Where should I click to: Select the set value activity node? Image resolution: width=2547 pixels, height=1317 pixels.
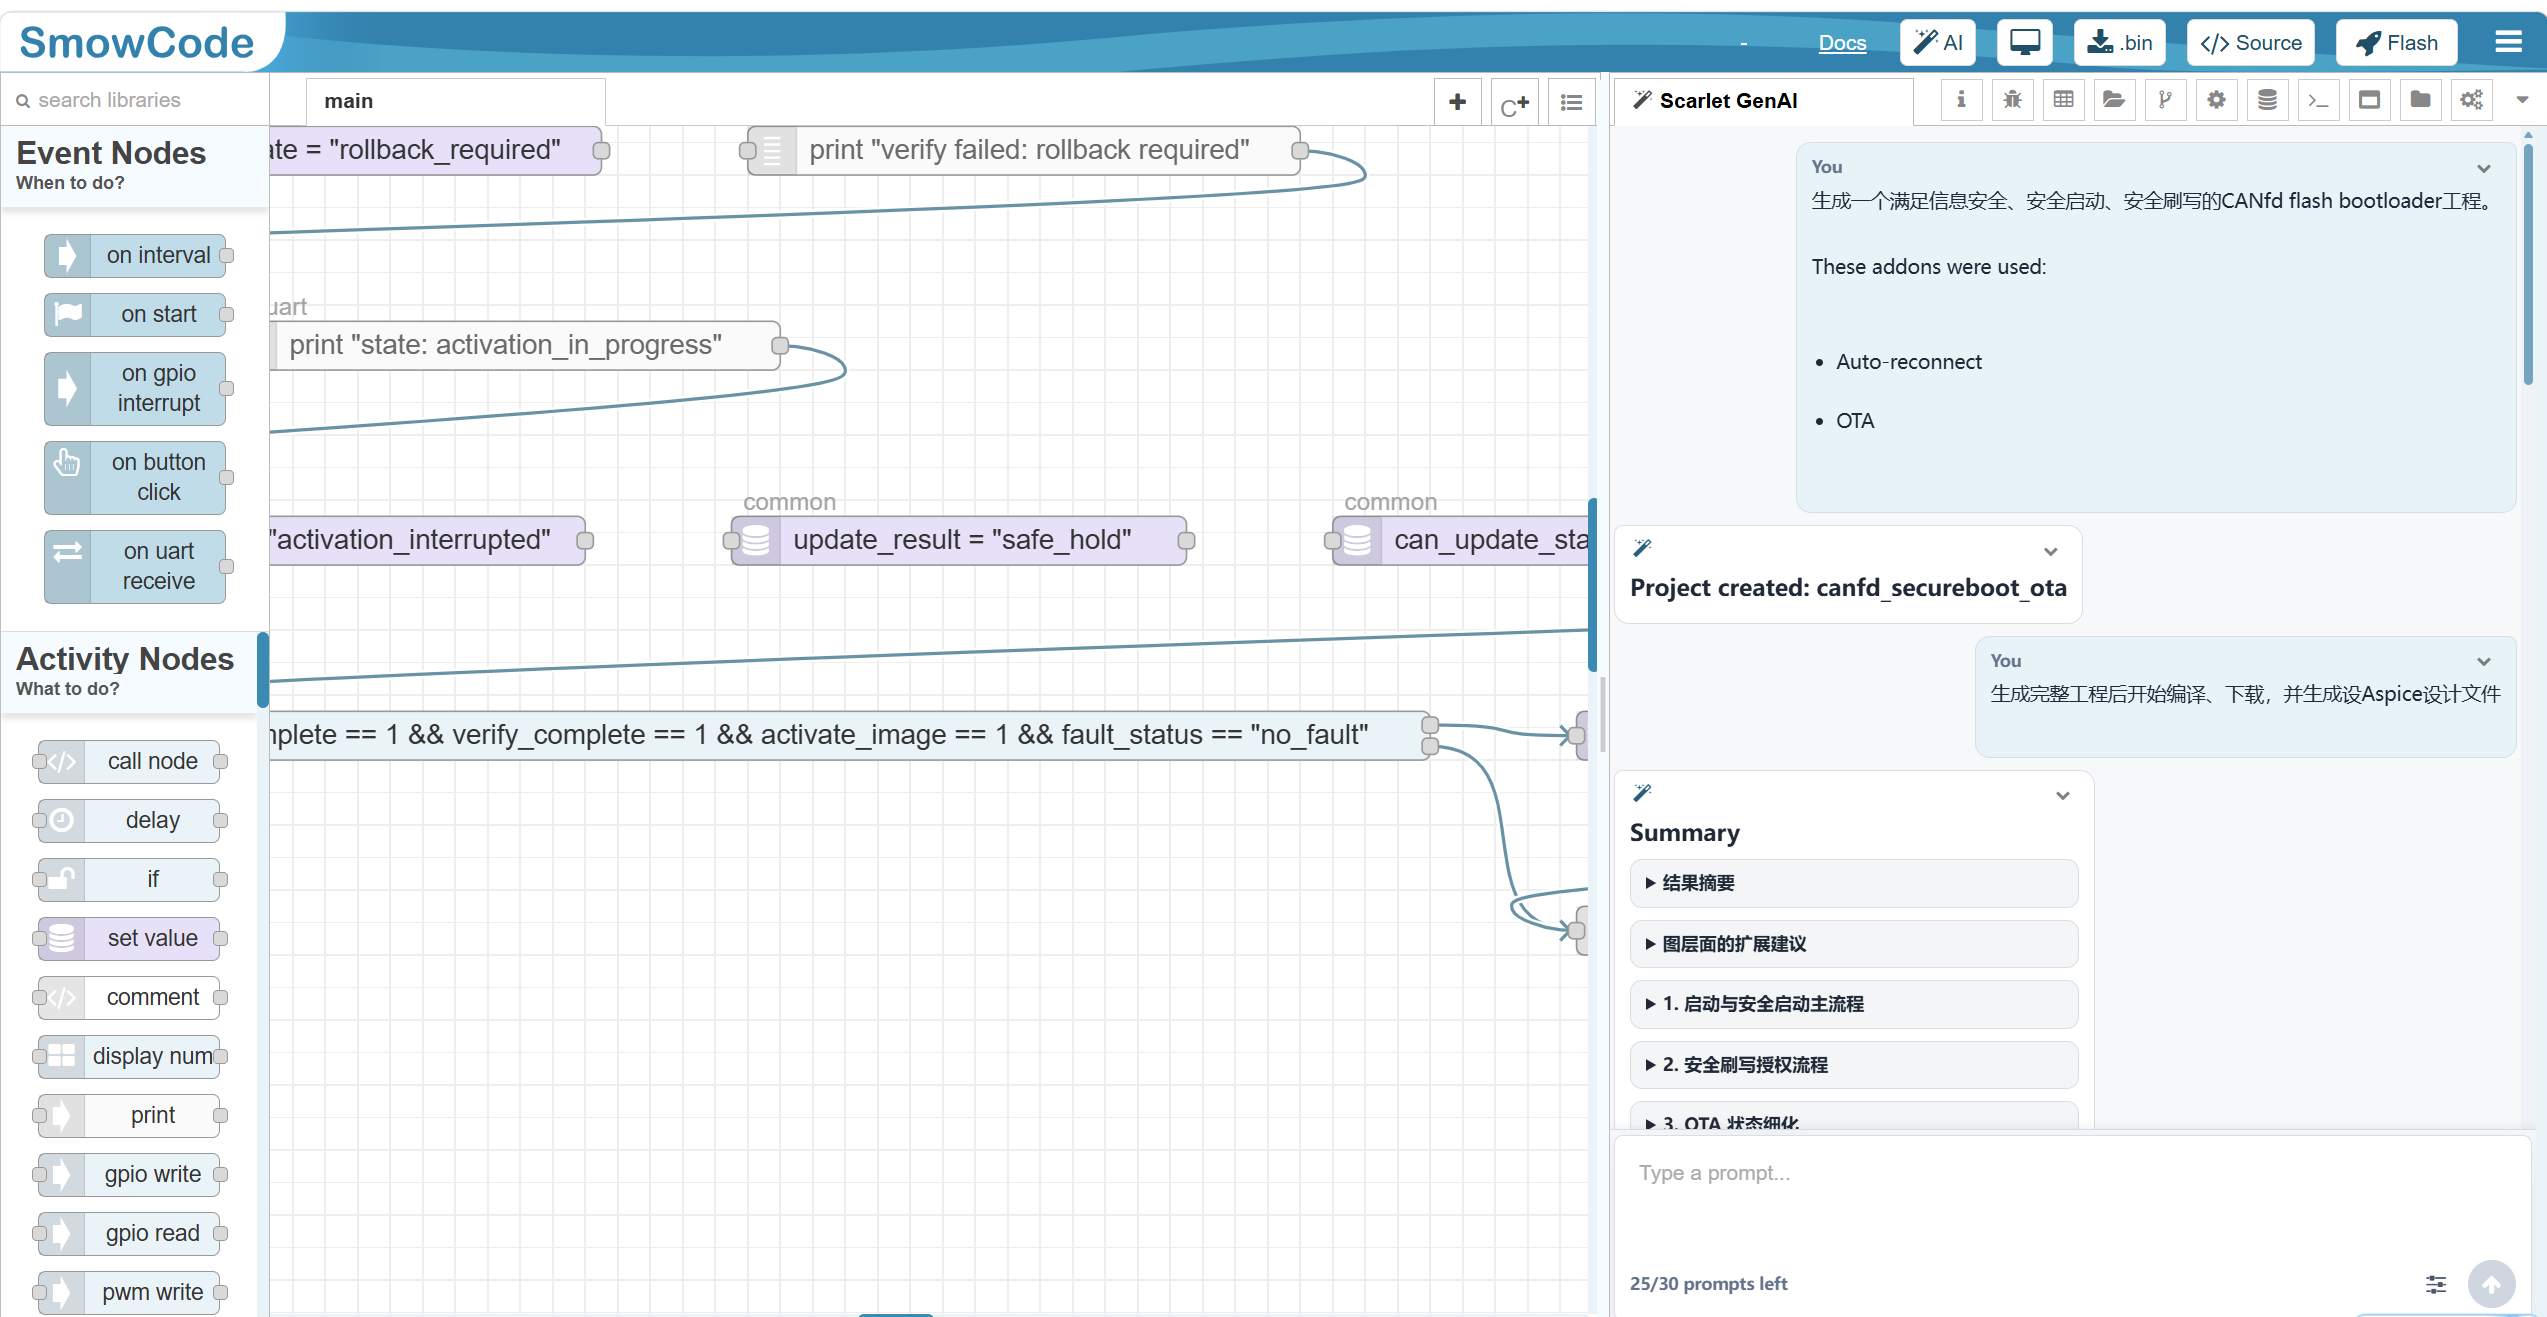(129, 939)
